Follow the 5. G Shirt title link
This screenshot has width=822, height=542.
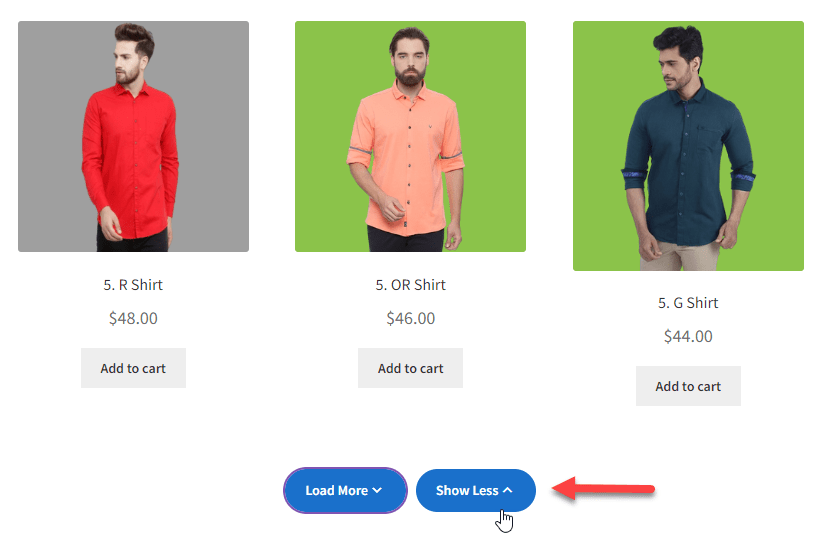click(688, 303)
